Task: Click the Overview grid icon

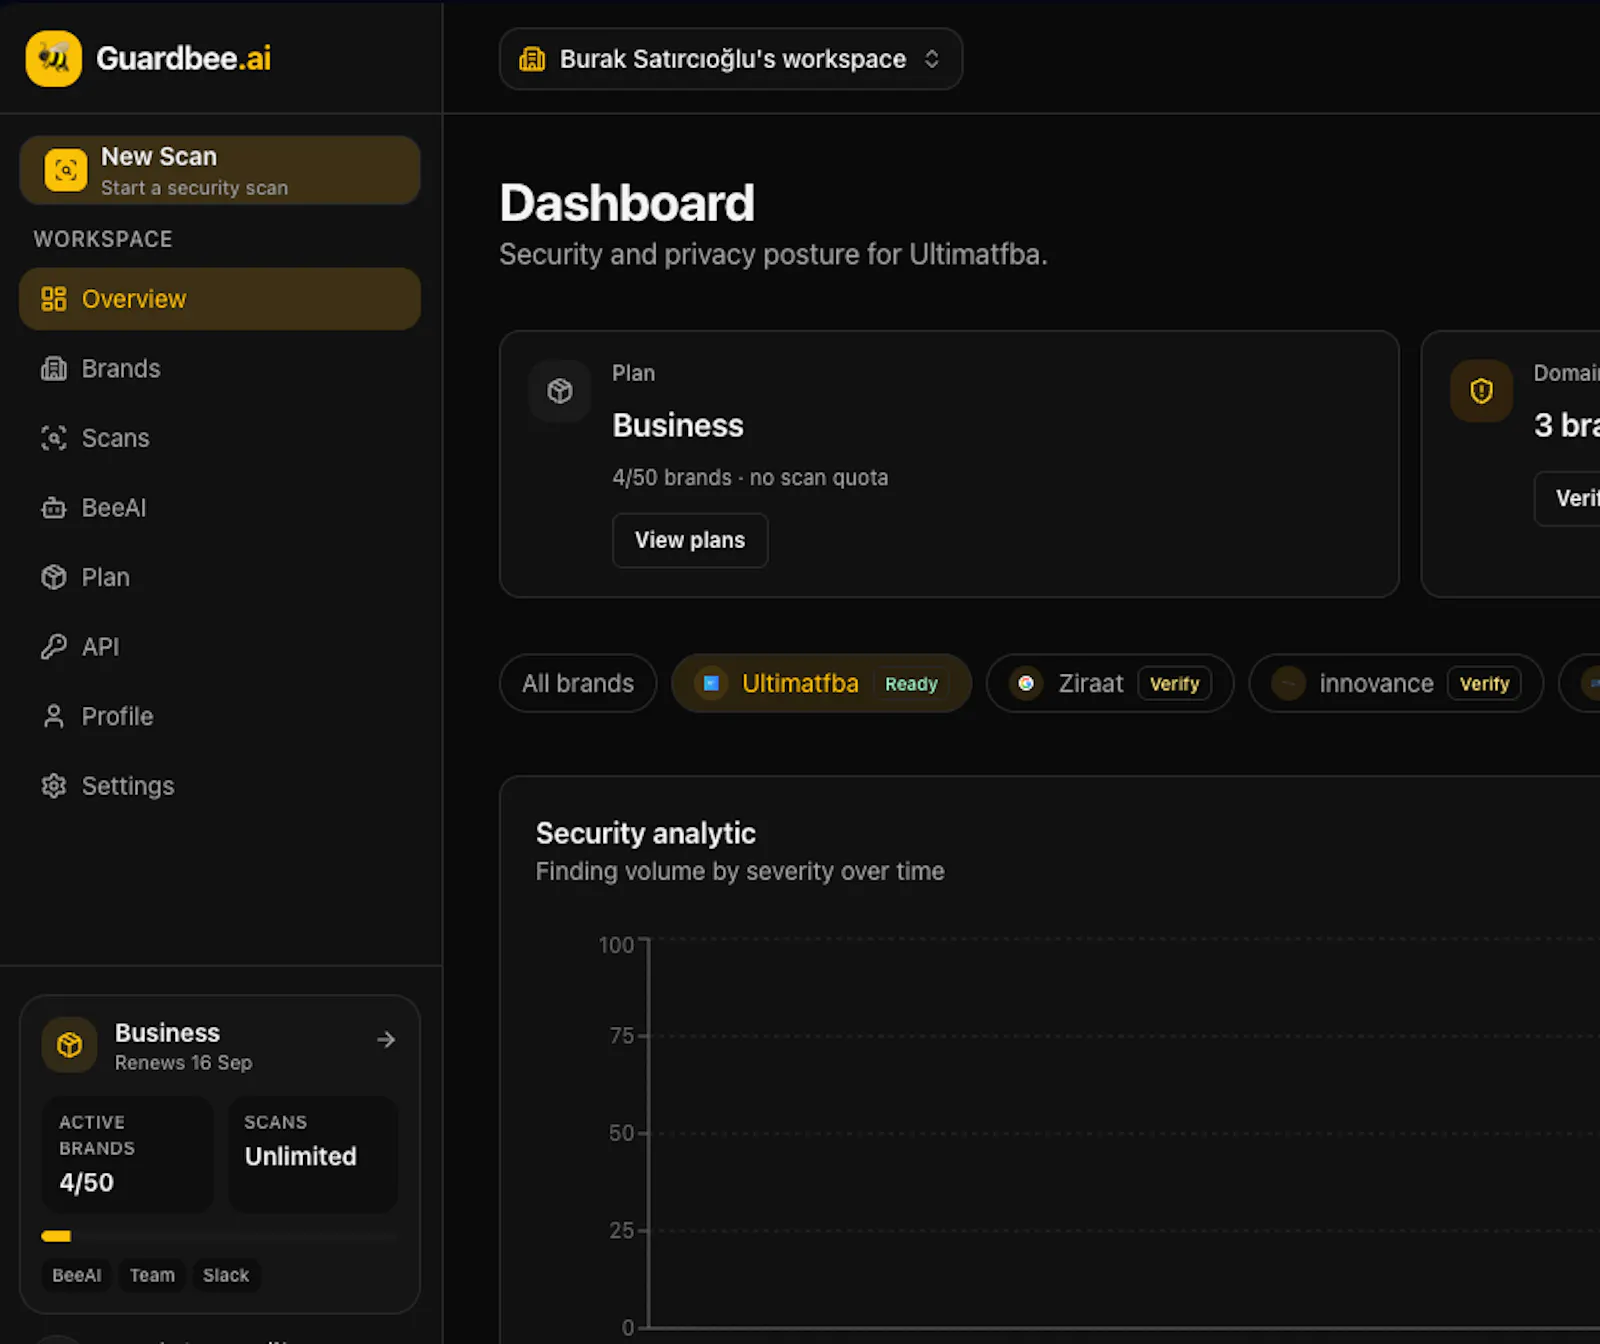Action: [54, 299]
